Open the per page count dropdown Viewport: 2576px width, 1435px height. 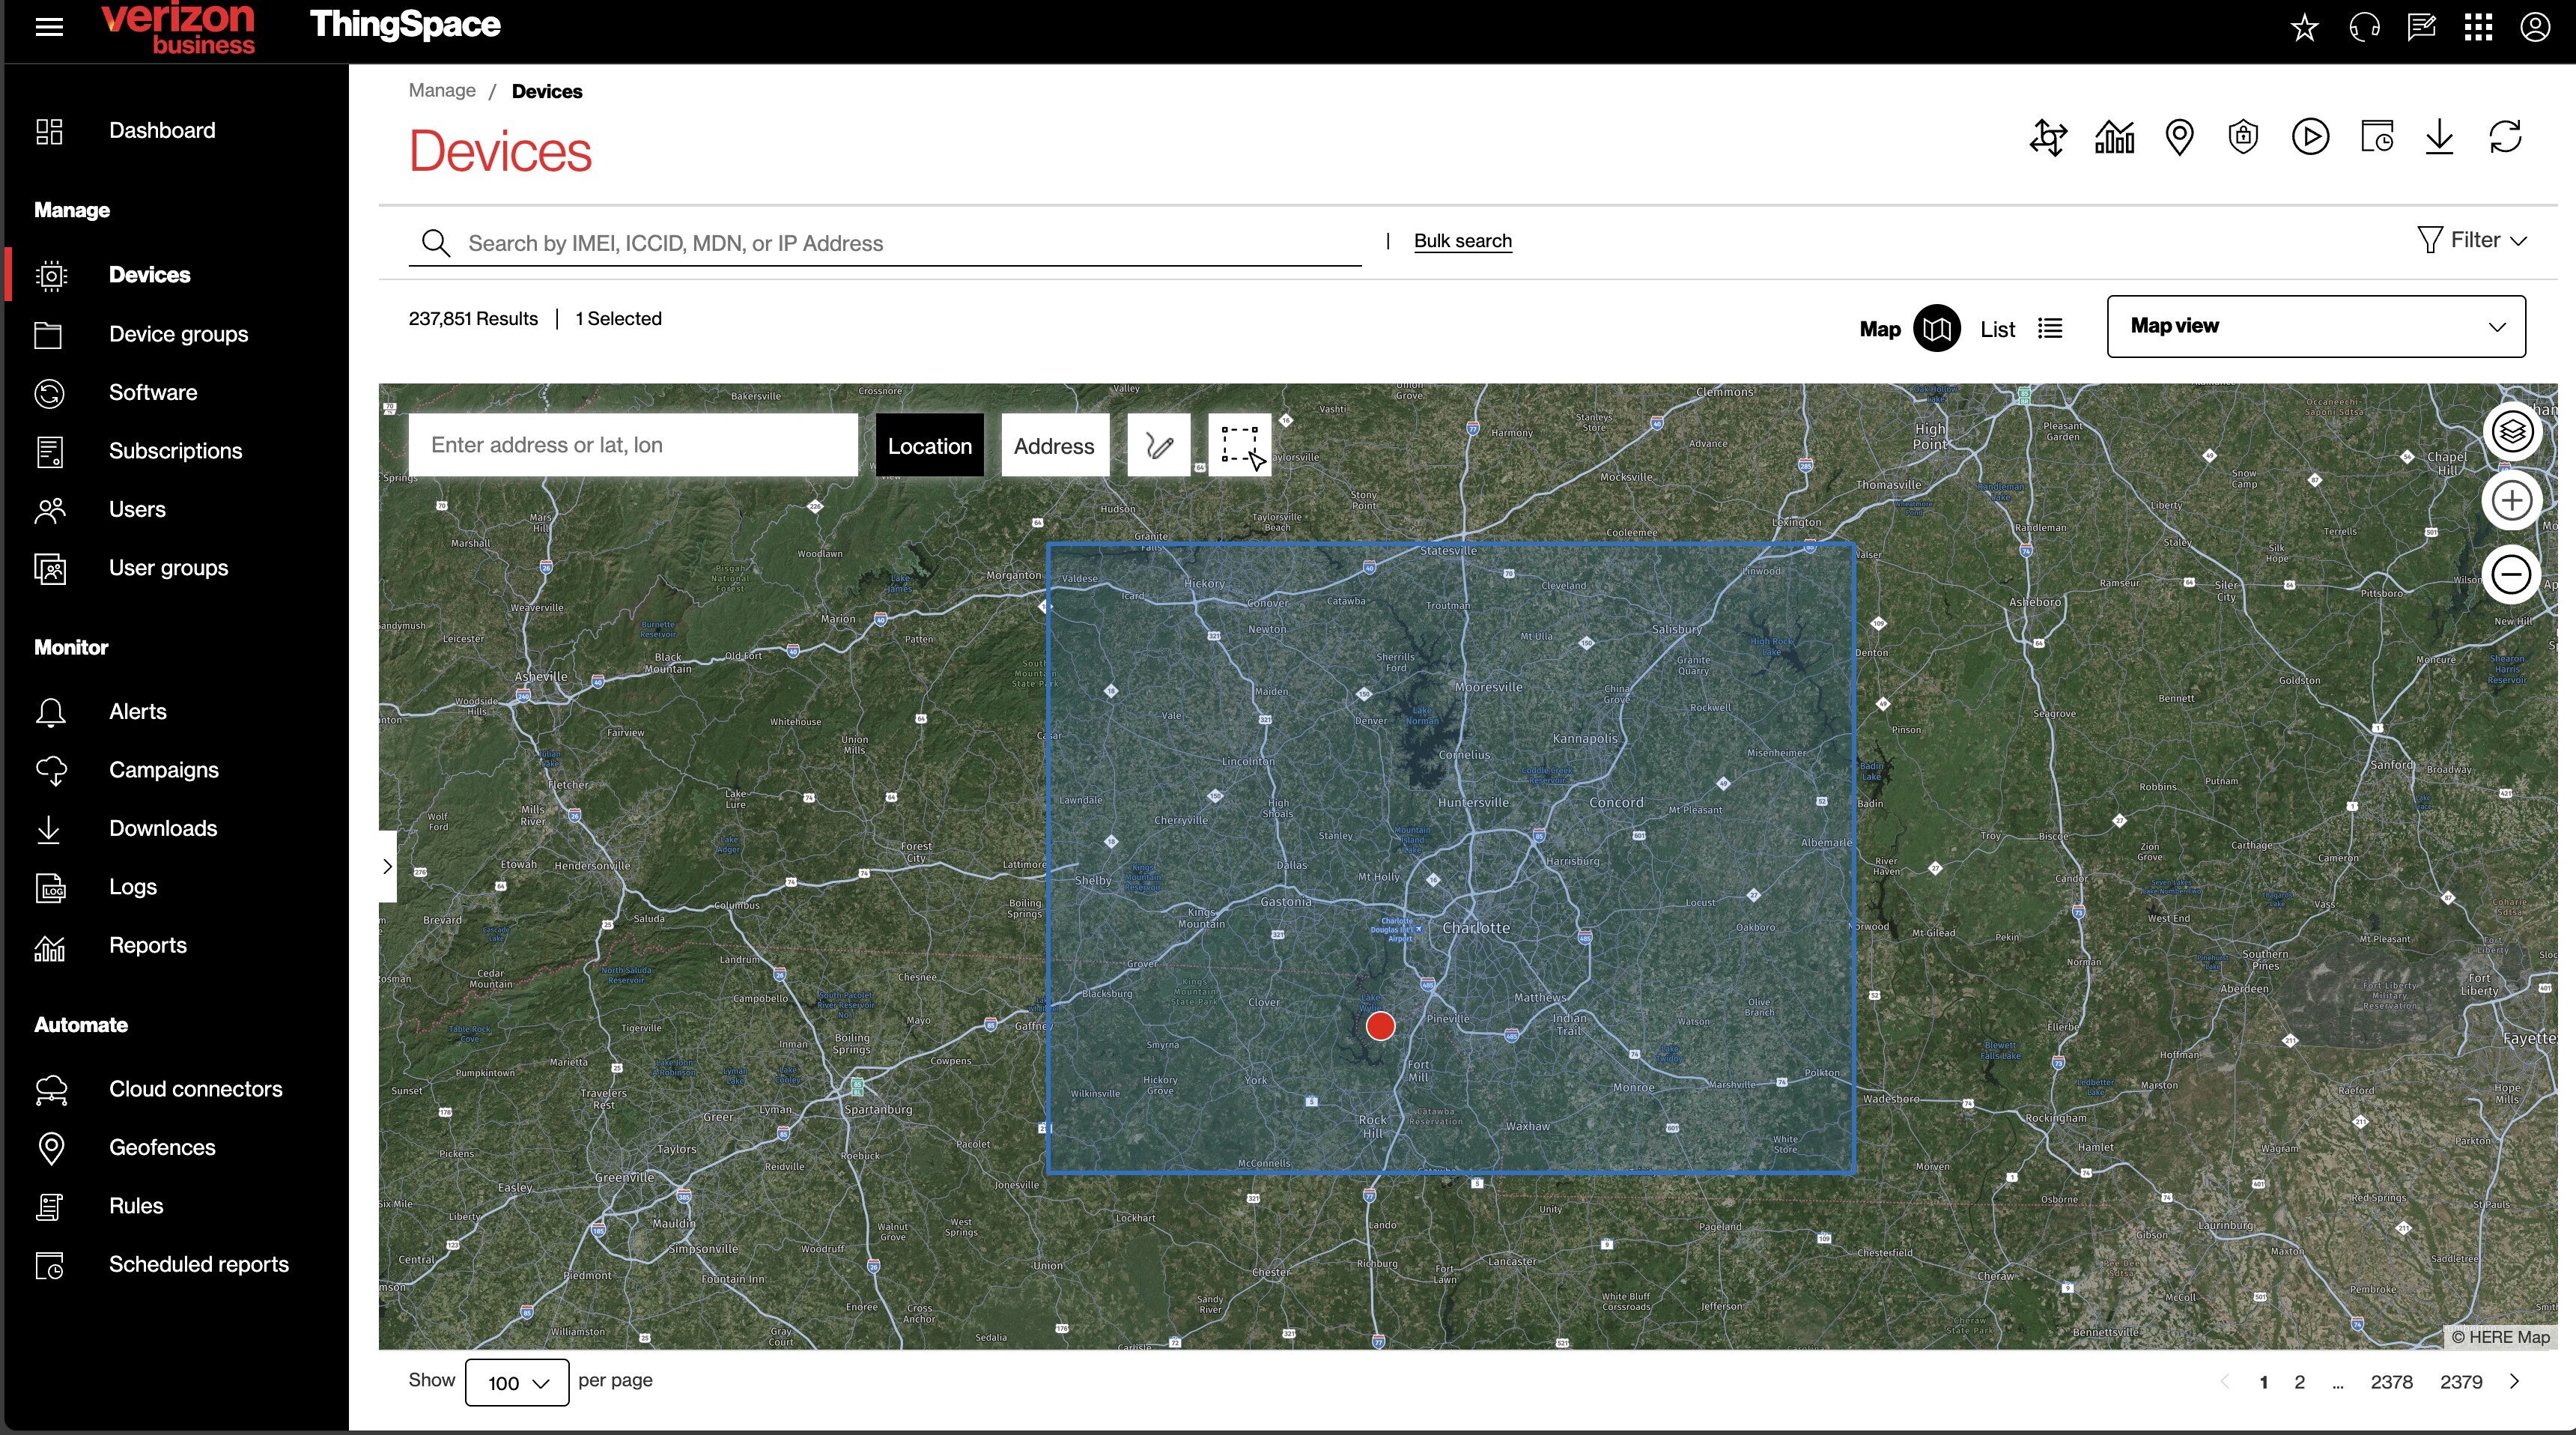[x=517, y=1382]
